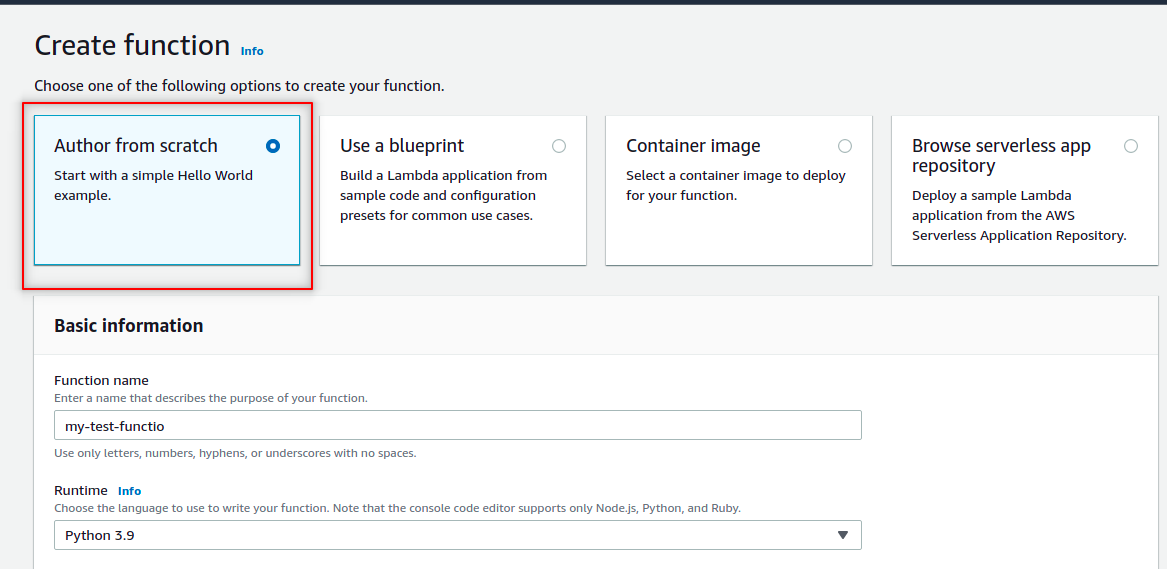This screenshot has width=1167, height=569.
Task: Click the Function name field label
Action: pos(101,380)
